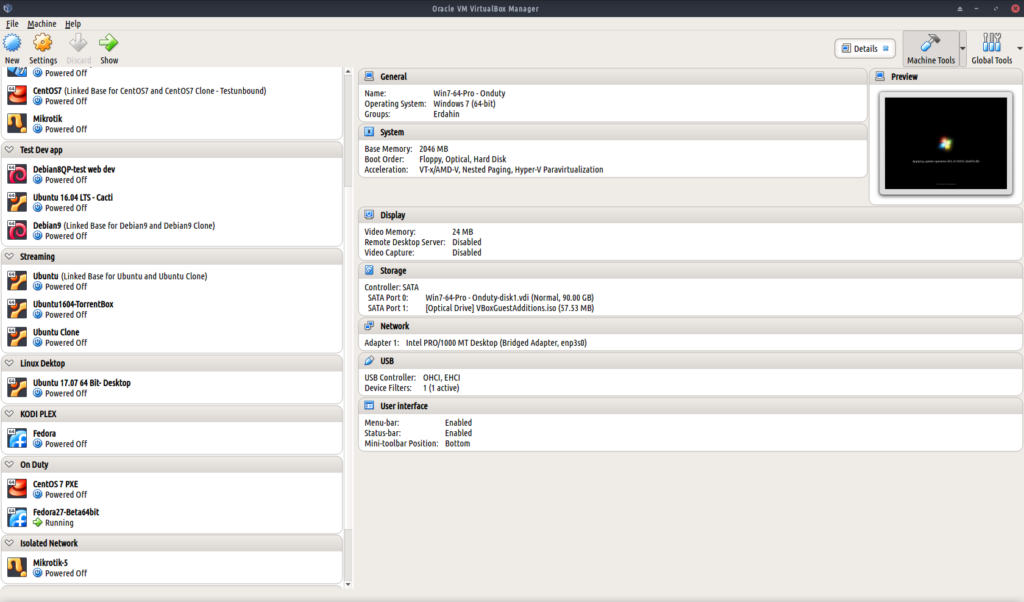Collapse the On Duty group

[9, 464]
